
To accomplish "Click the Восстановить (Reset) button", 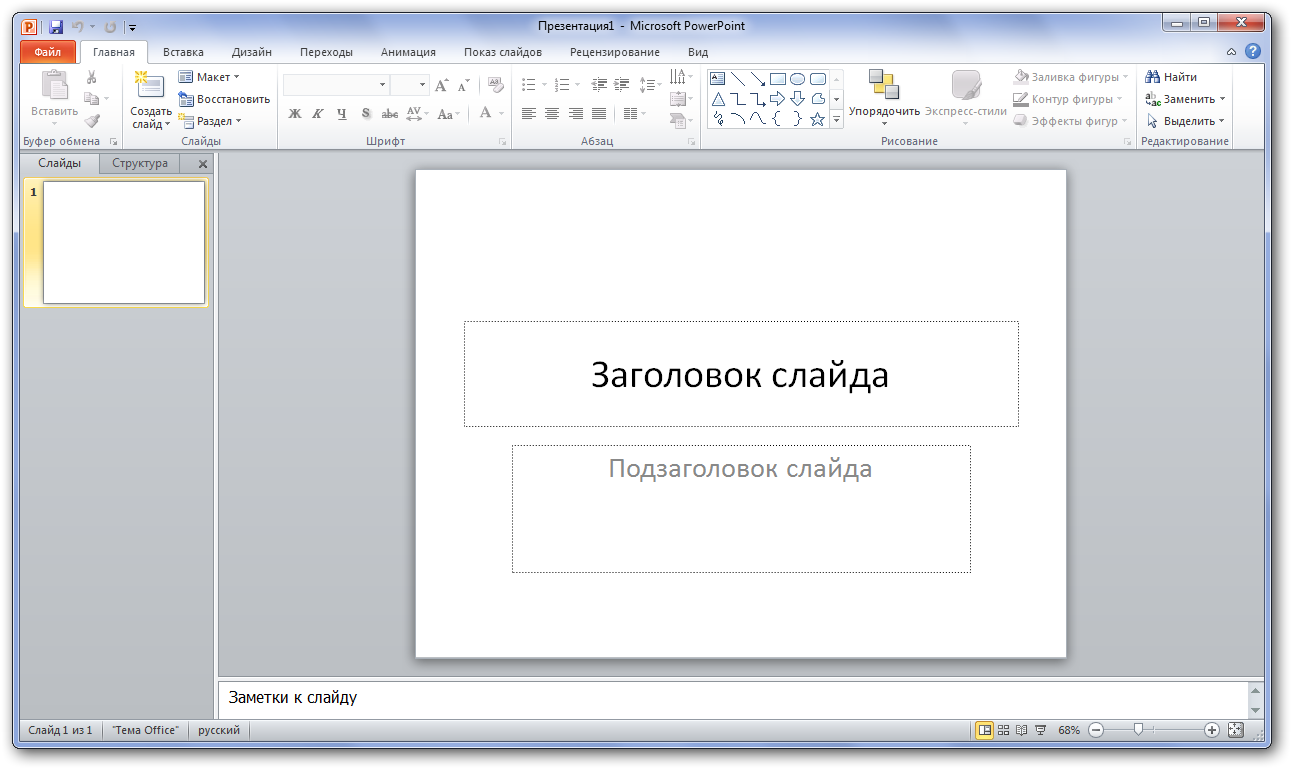I will (x=224, y=99).
